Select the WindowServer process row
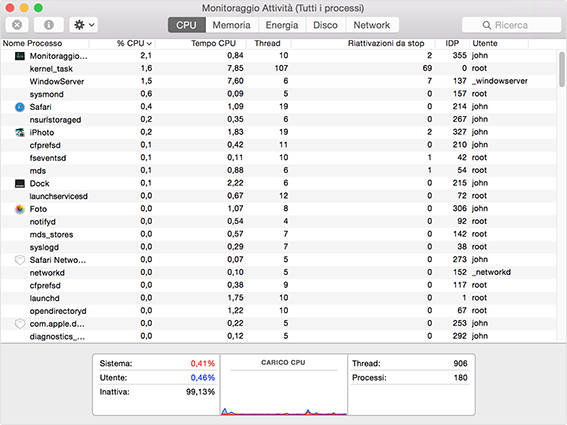Screen dimensions: 567x425 click(278, 81)
